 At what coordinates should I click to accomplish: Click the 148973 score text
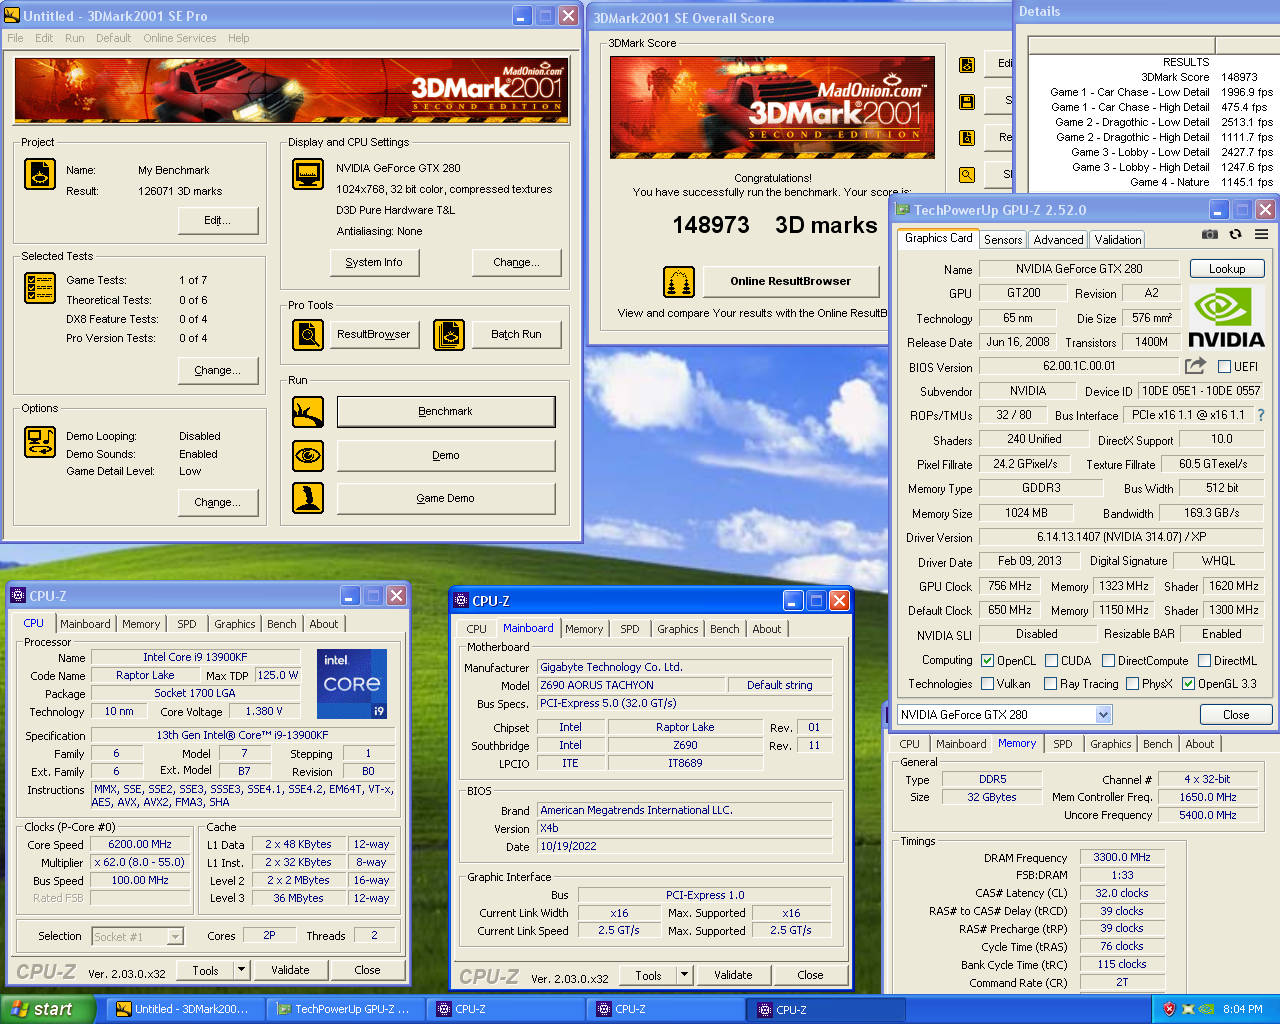(711, 225)
